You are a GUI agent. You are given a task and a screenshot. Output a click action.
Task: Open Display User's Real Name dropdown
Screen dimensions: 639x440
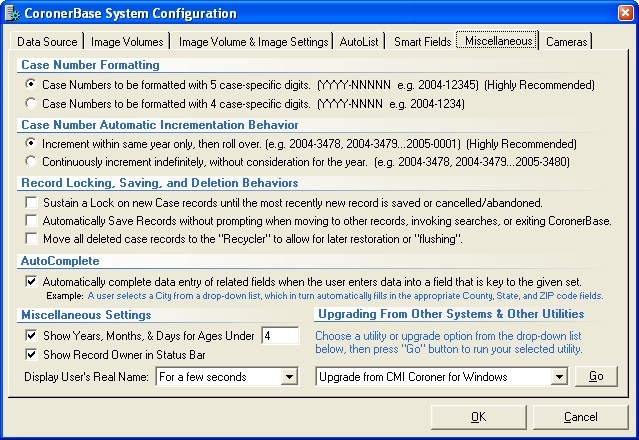pyautogui.click(x=289, y=376)
